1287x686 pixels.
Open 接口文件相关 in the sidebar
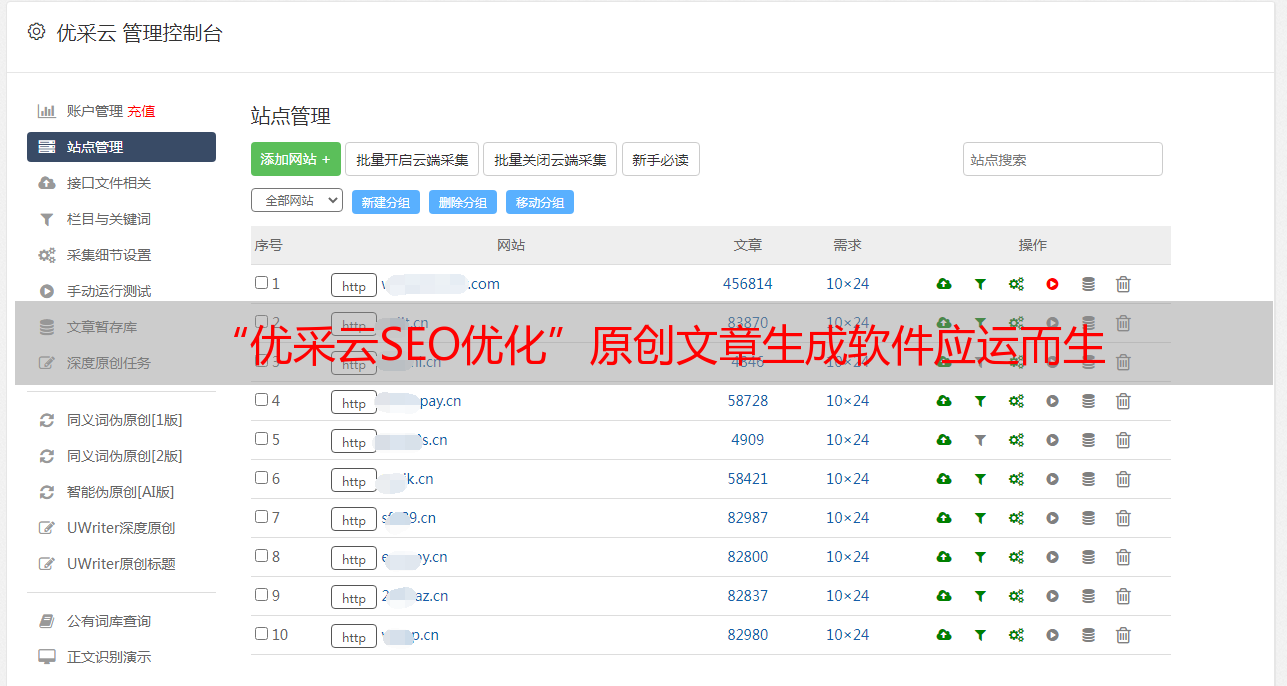(x=109, y=183)
